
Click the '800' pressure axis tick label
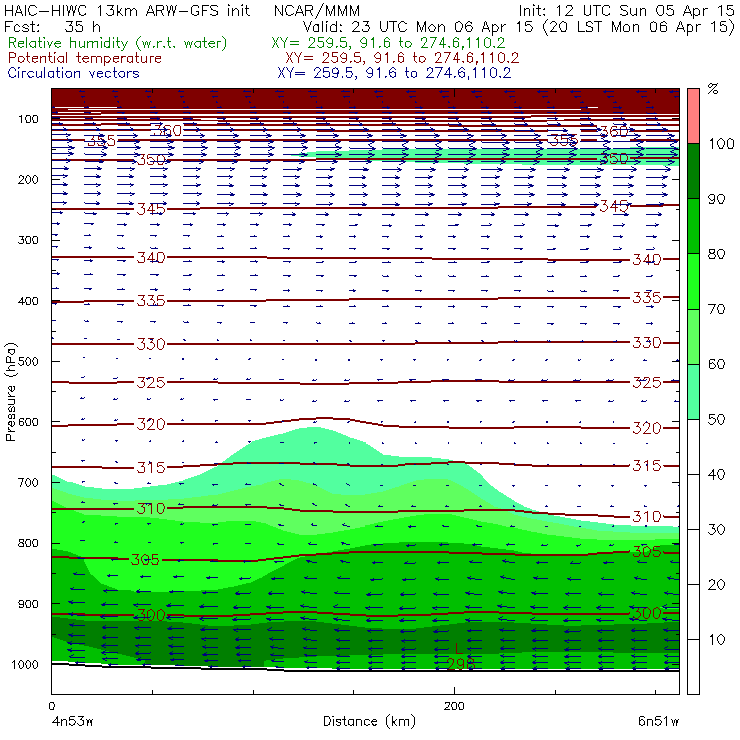click(x=28, y=543)
